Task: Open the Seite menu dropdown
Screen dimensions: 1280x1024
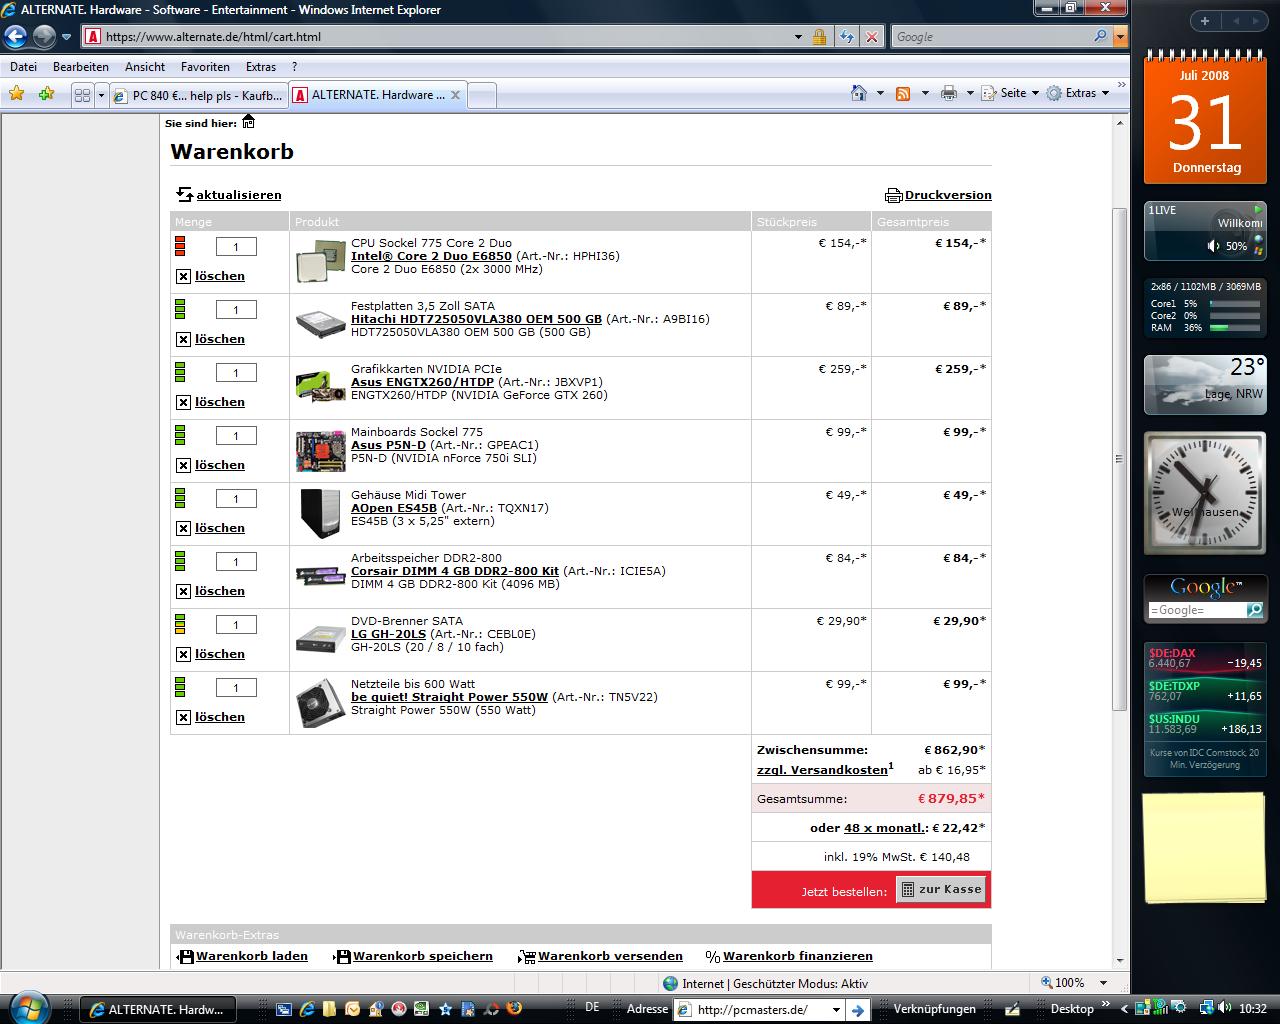Action: pyautogui.click(x=1010, y=93)
